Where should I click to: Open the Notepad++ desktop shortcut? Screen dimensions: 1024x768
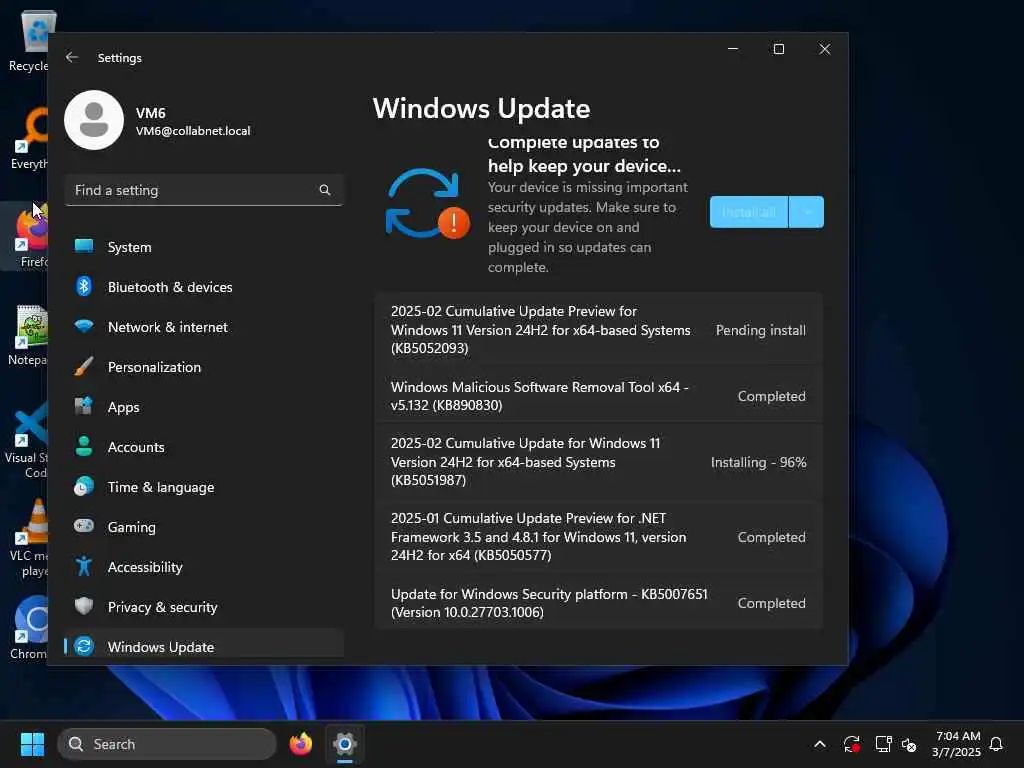point(28,336)
